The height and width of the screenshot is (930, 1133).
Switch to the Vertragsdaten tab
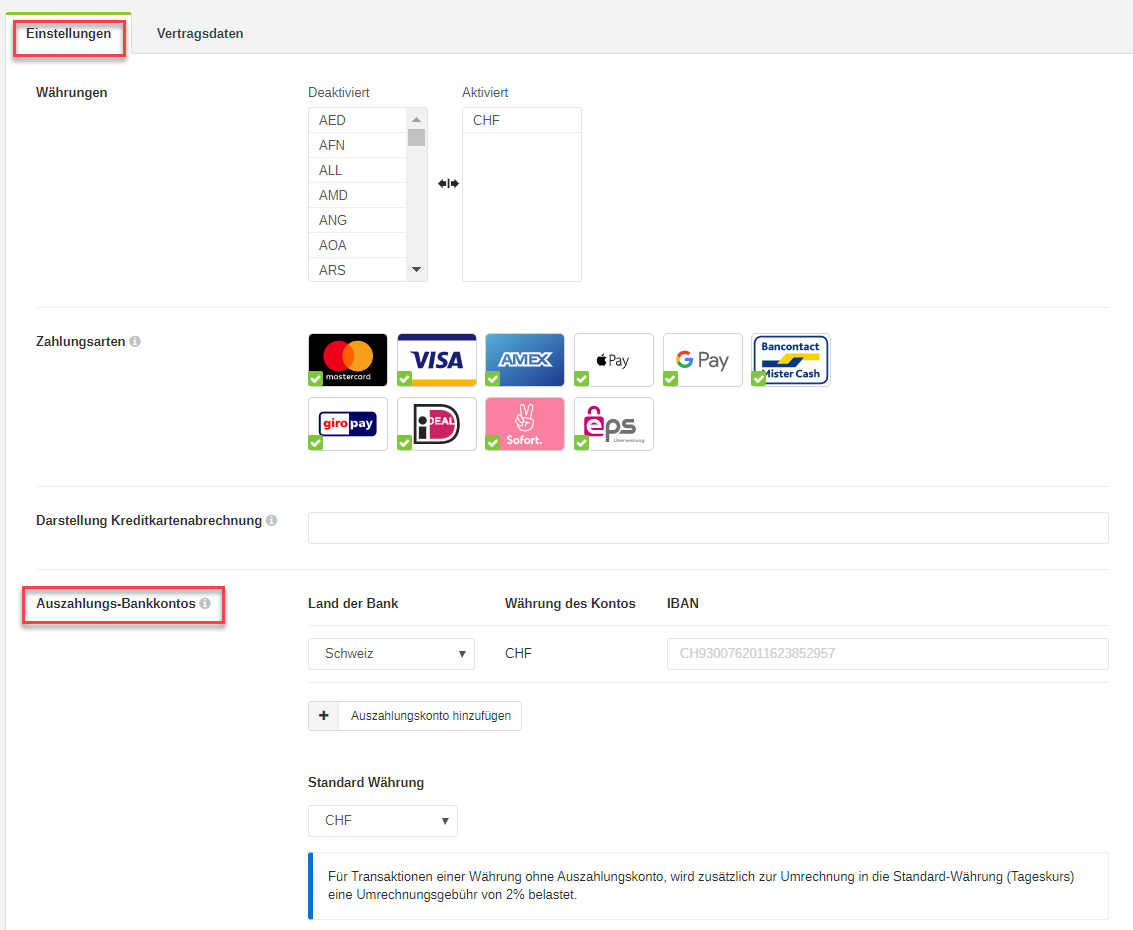(200, 34)
